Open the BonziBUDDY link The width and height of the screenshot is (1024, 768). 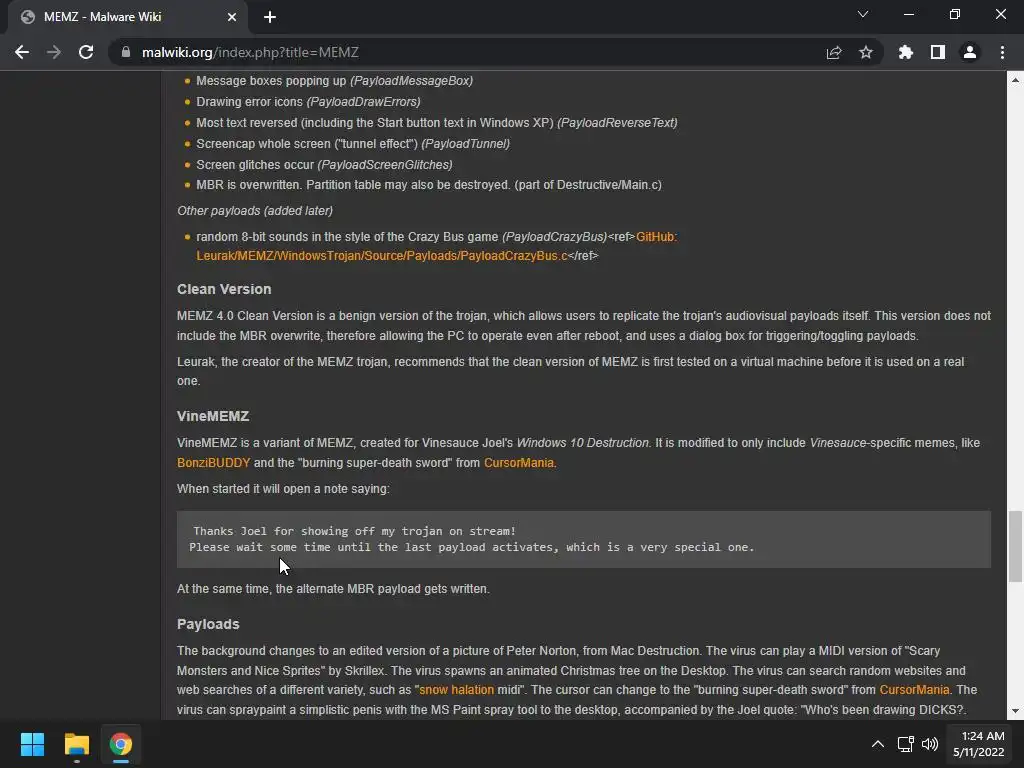tap(214, 462)
